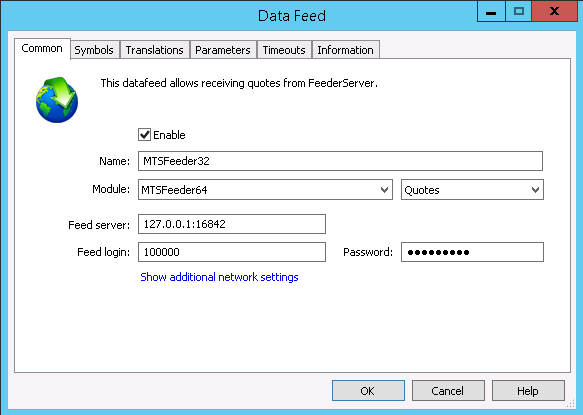Image resolution: width=583 pixels, height=415 pixels.
Task: Click into the Name field
Action: (340, 161)
